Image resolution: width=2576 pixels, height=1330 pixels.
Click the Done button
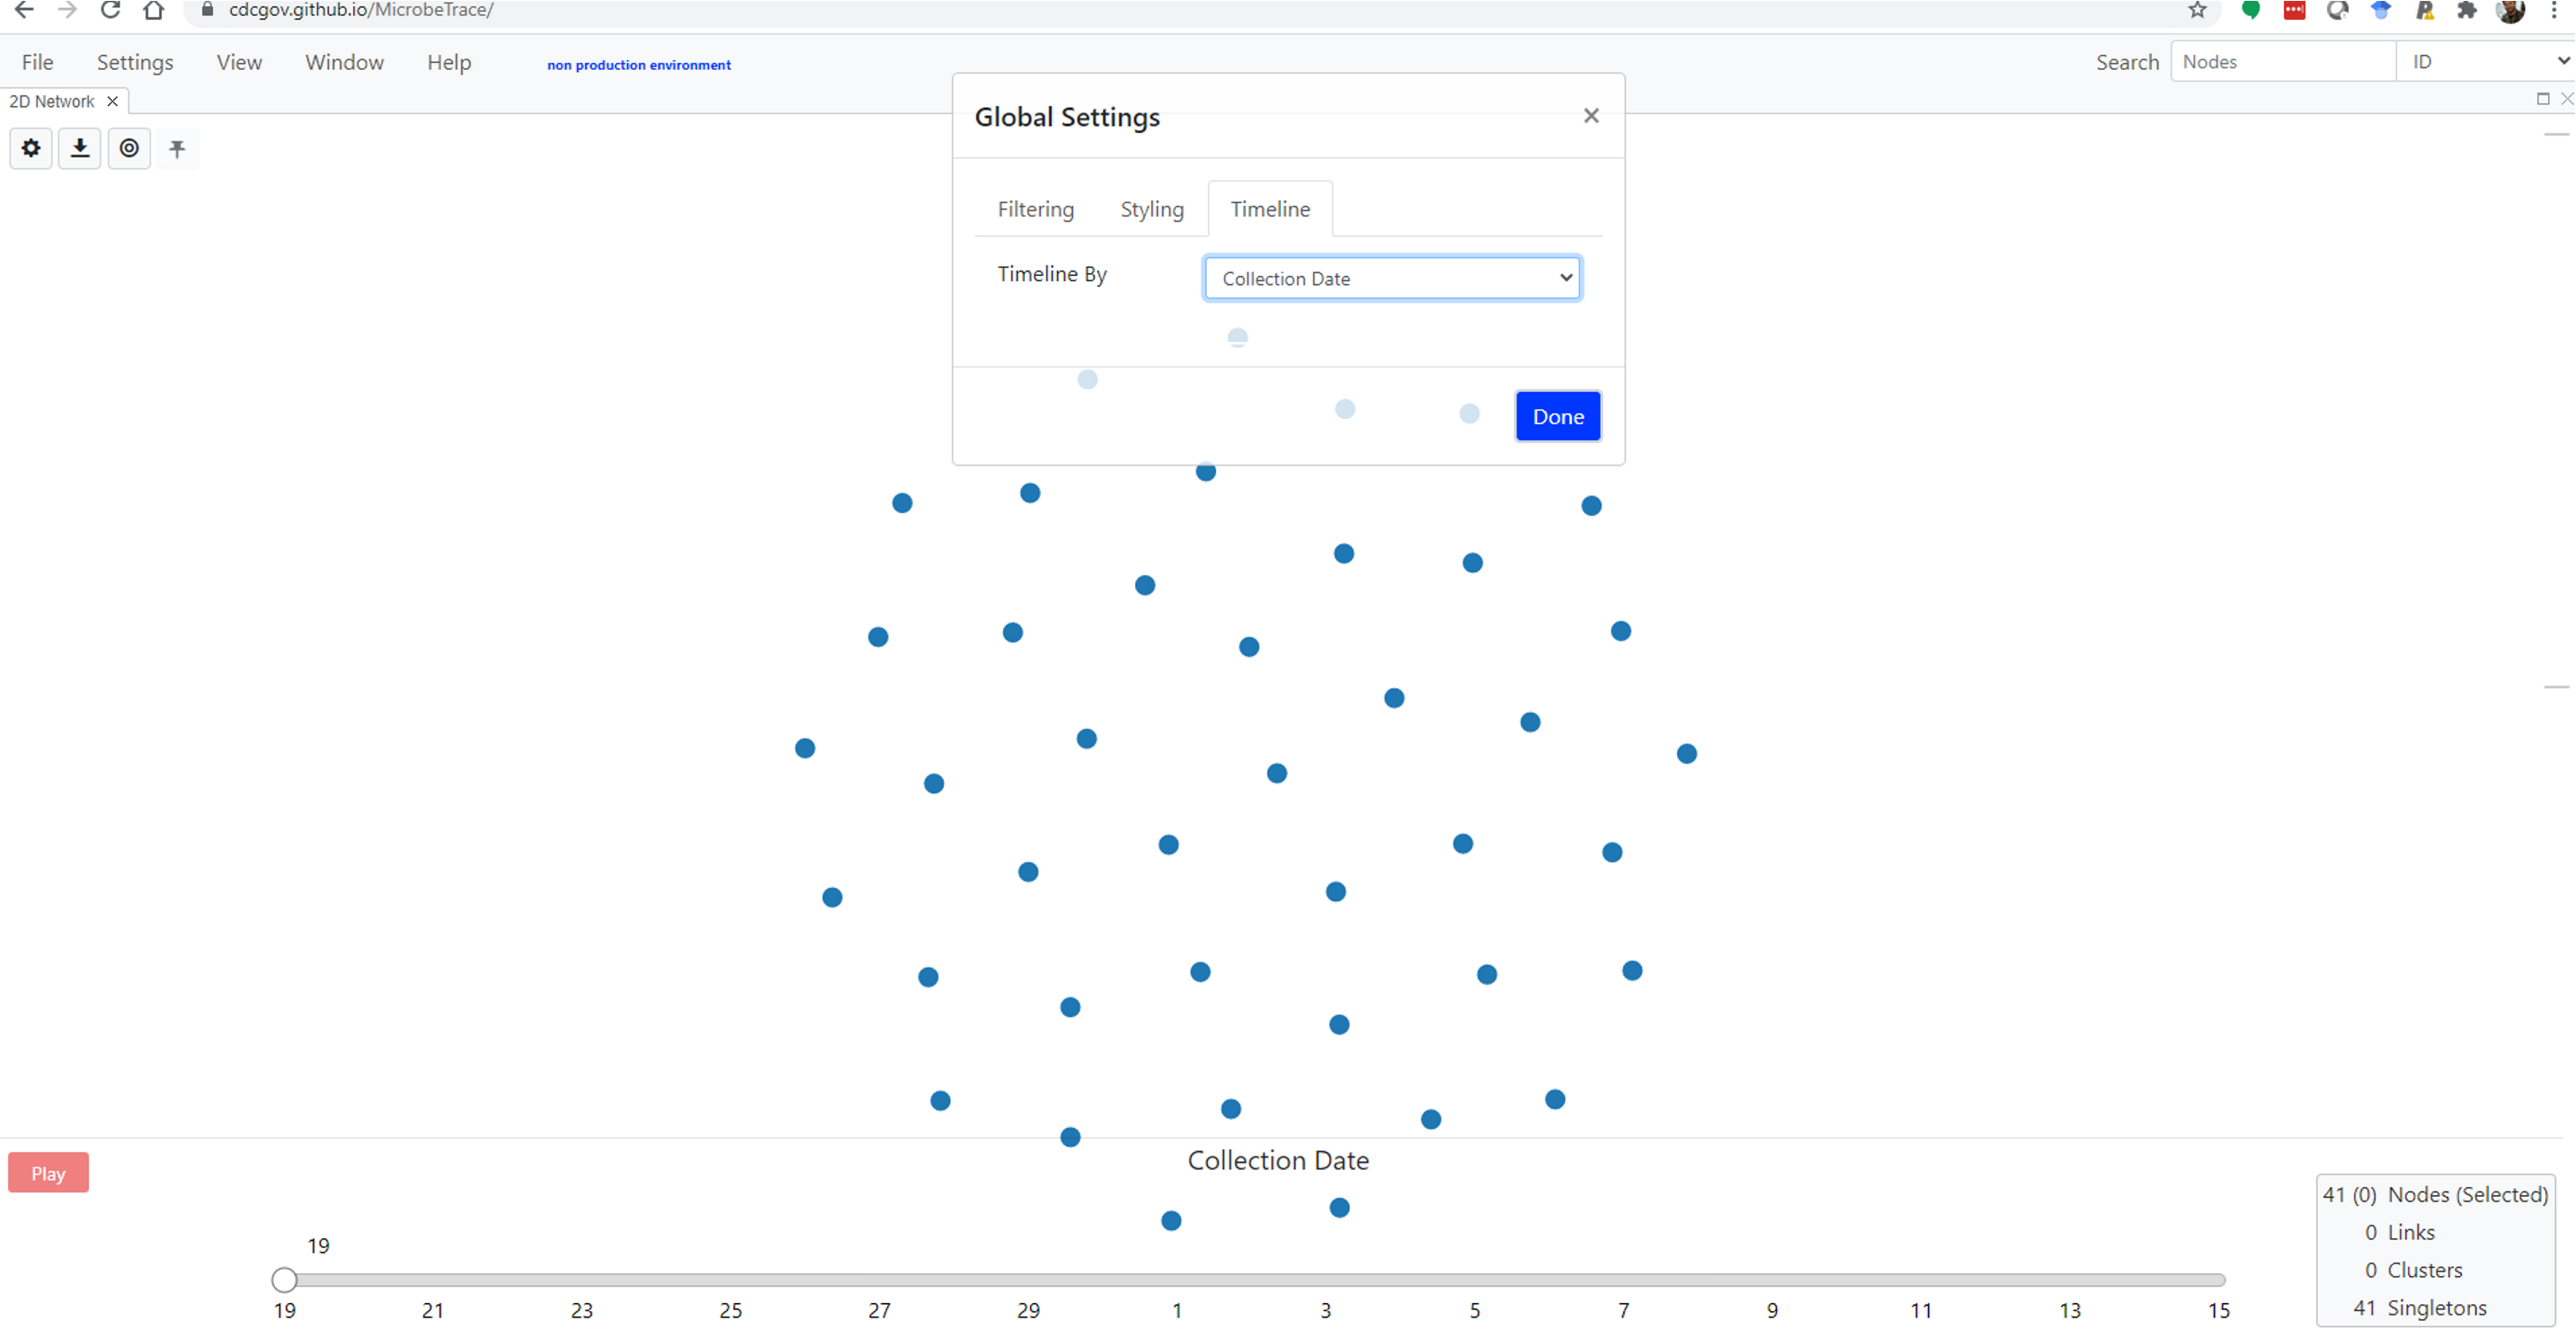click(1557, 416)
